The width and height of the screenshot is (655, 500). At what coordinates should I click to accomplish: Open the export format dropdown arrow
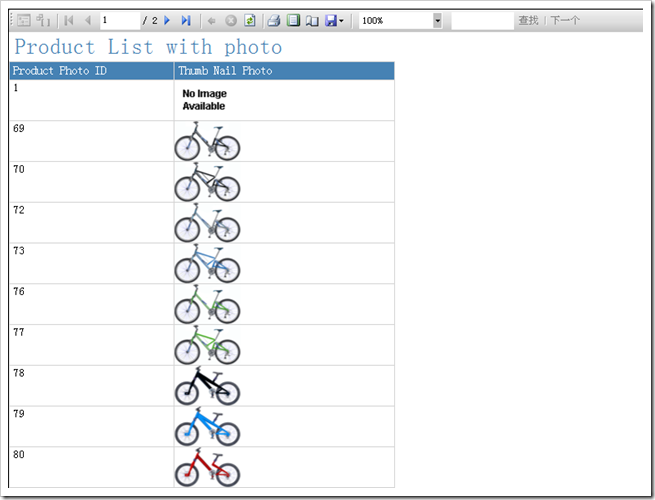341,20
